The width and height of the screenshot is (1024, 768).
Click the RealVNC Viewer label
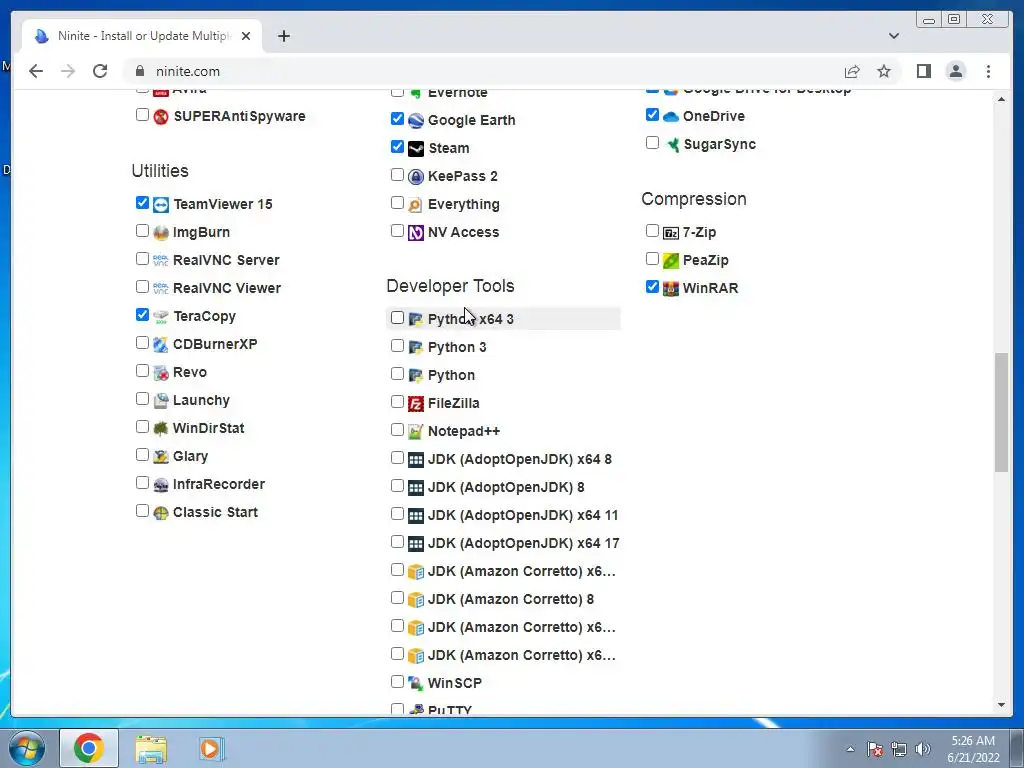coord(227,288)
